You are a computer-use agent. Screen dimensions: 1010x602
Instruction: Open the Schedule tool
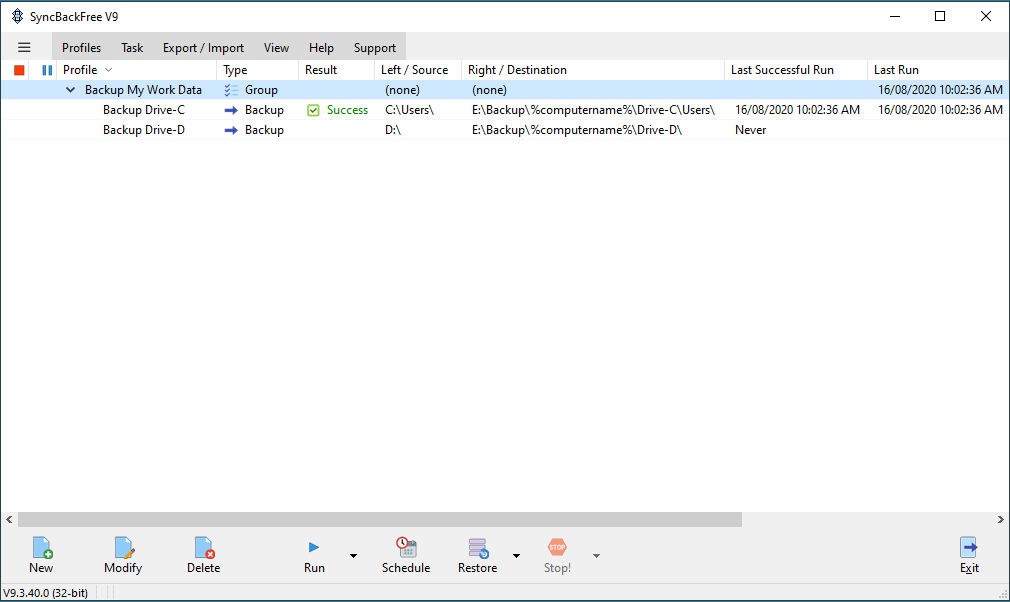pos(406,548)
